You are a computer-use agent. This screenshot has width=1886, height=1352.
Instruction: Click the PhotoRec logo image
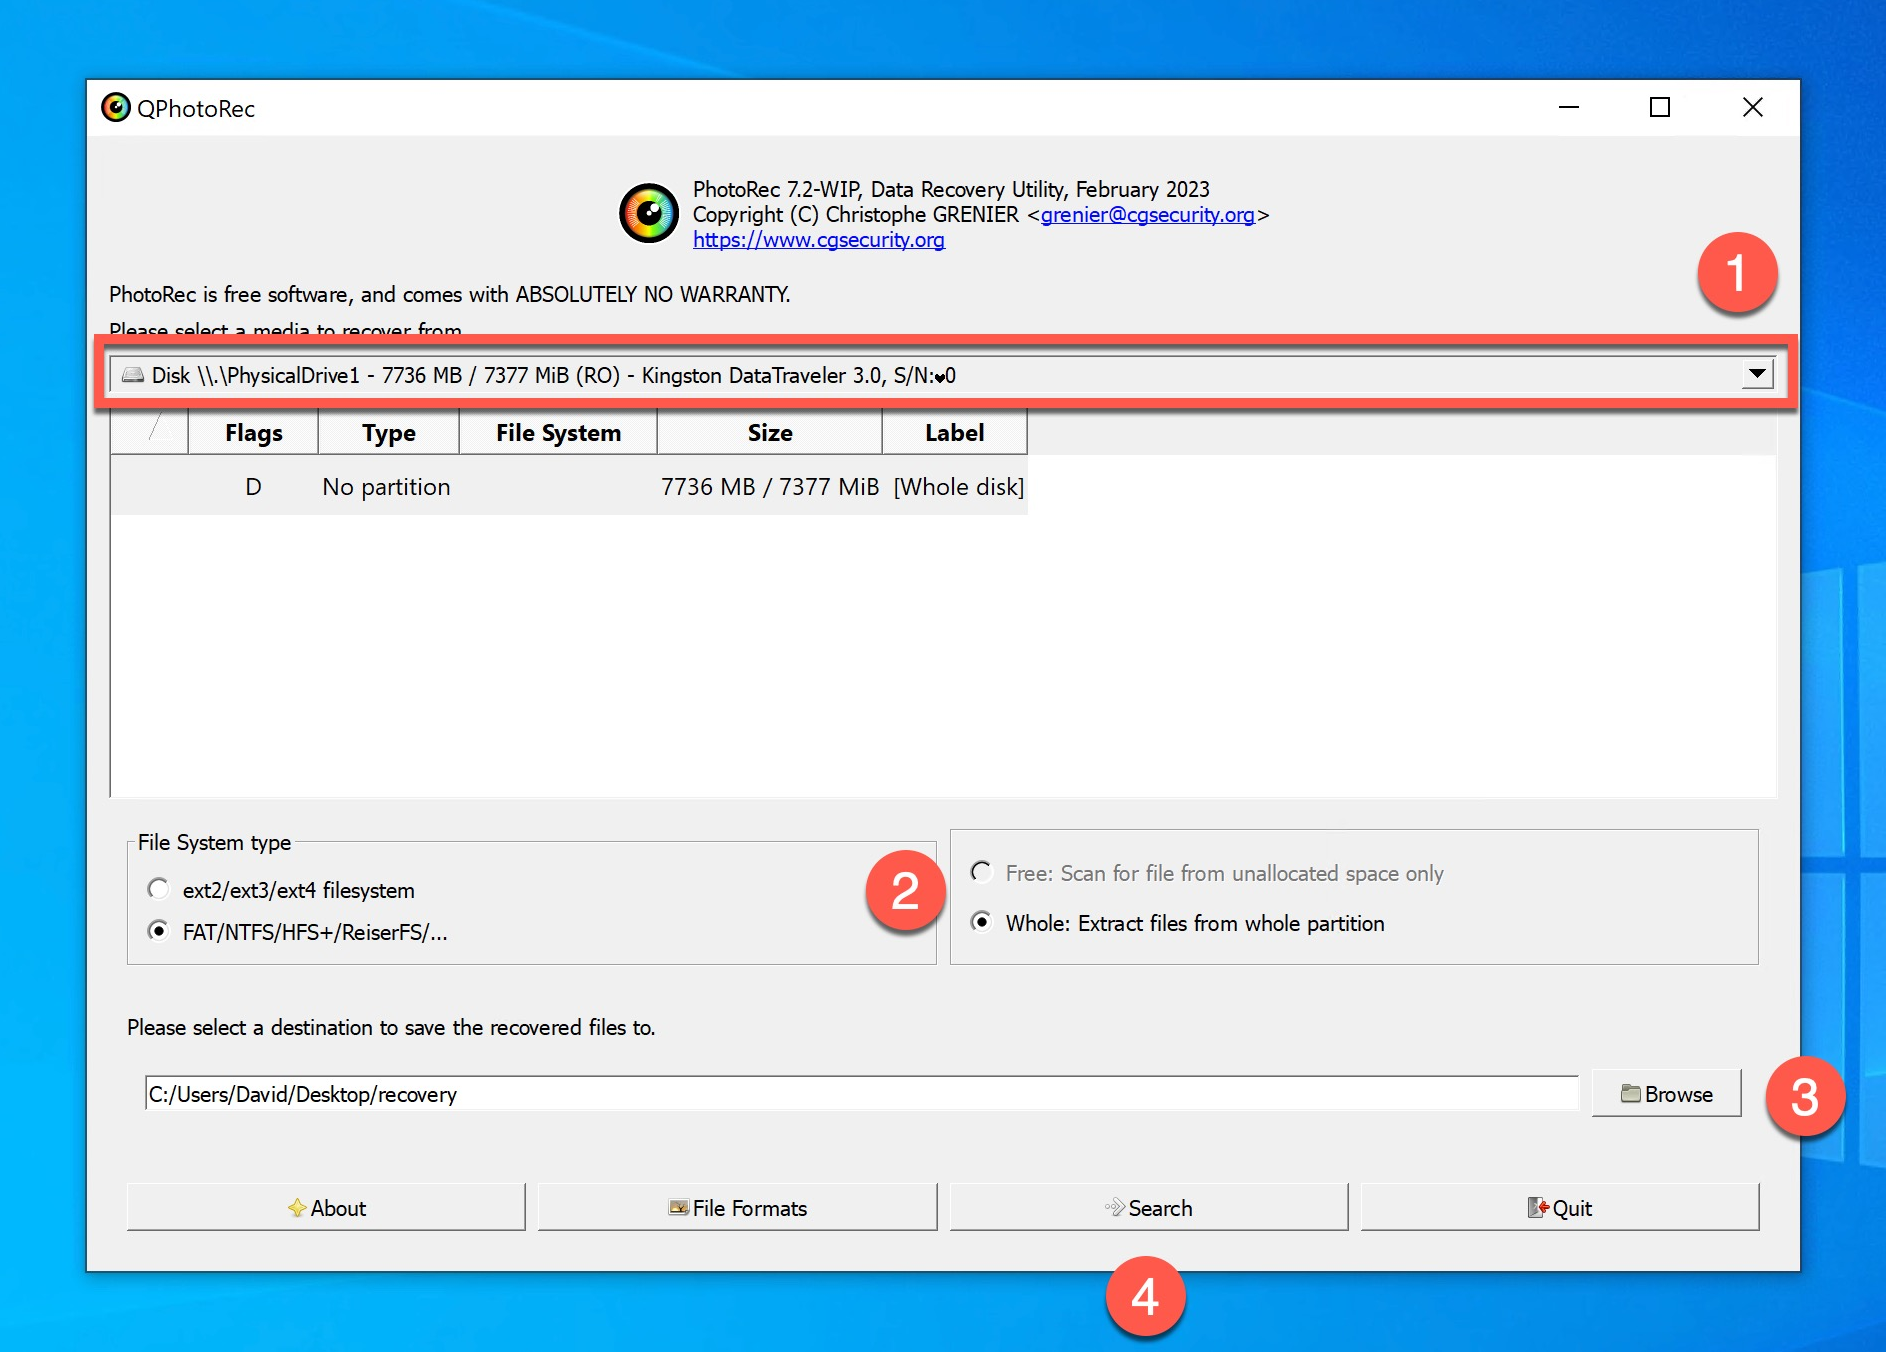[x=648, y=213]
